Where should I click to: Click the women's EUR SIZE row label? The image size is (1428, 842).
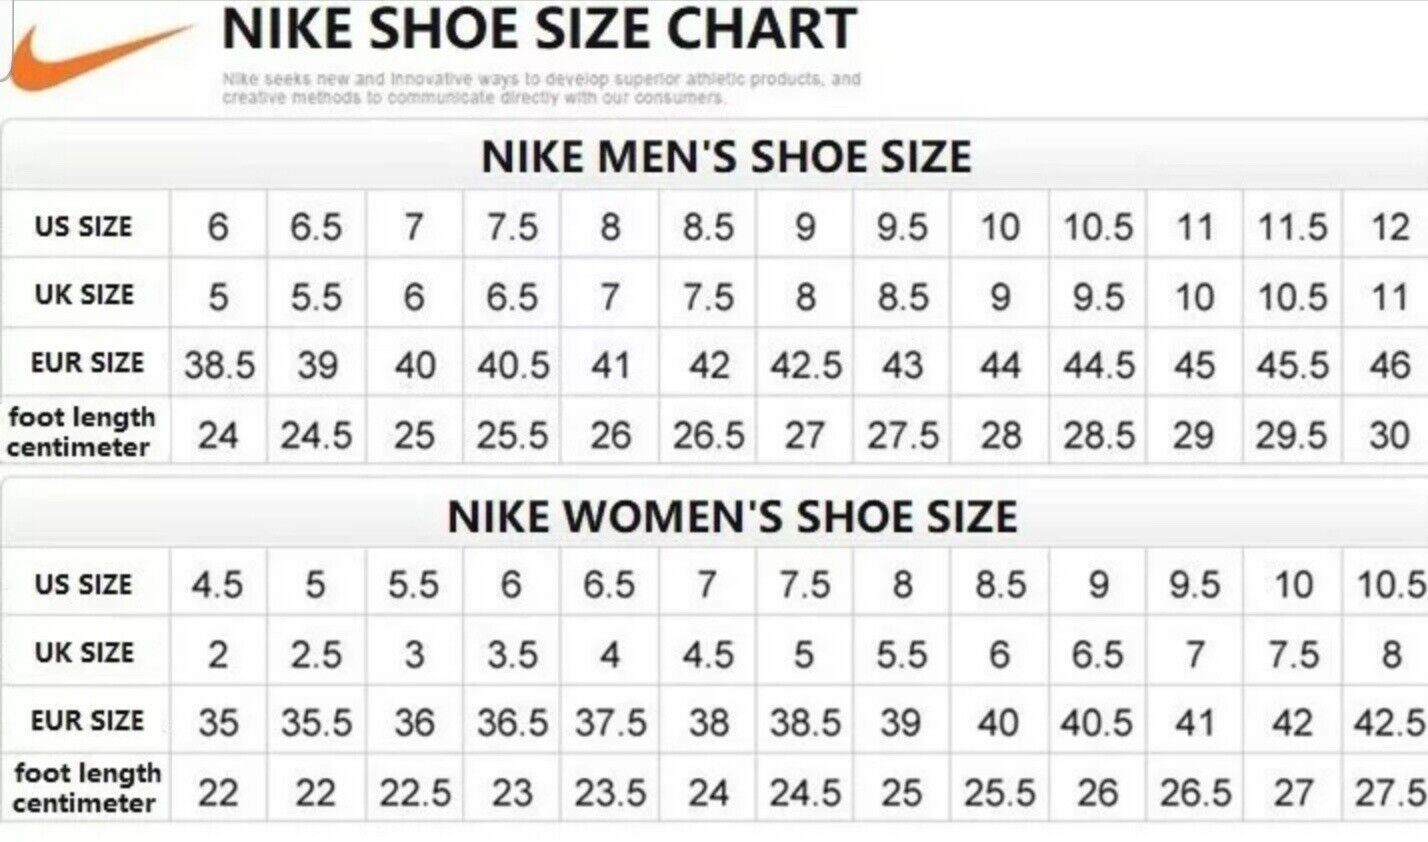point(87,720)
